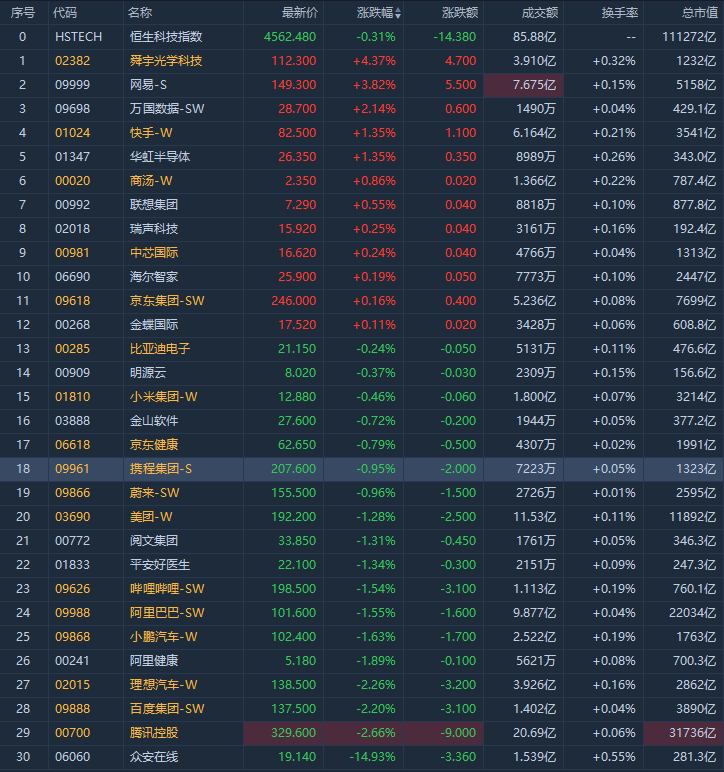
Task: Open 众安在线 stock name
Action: coord(154,757)
